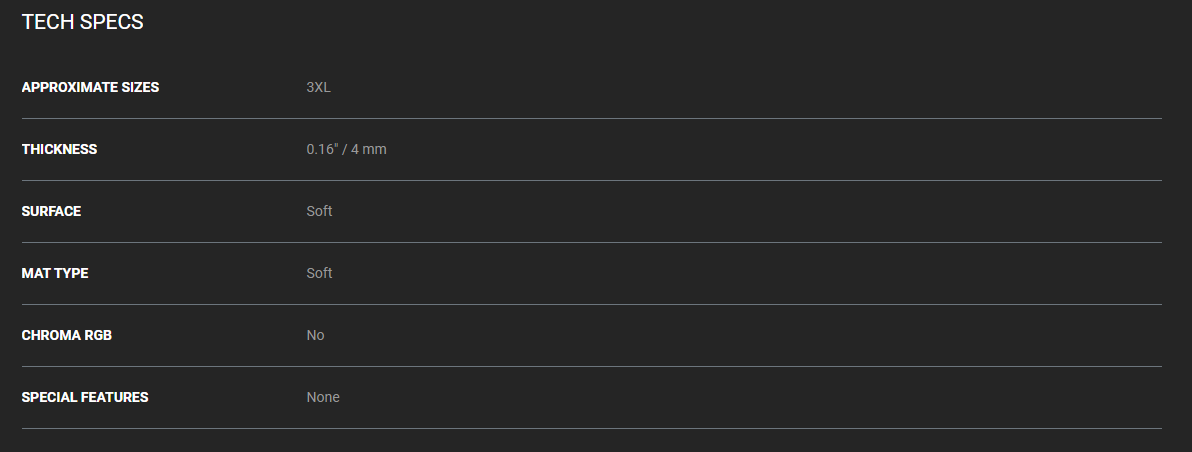Click the divider line below MAT TYPE row
Image resolution: width=1192 pixels, height=452 pixels.
click(591, 305)
